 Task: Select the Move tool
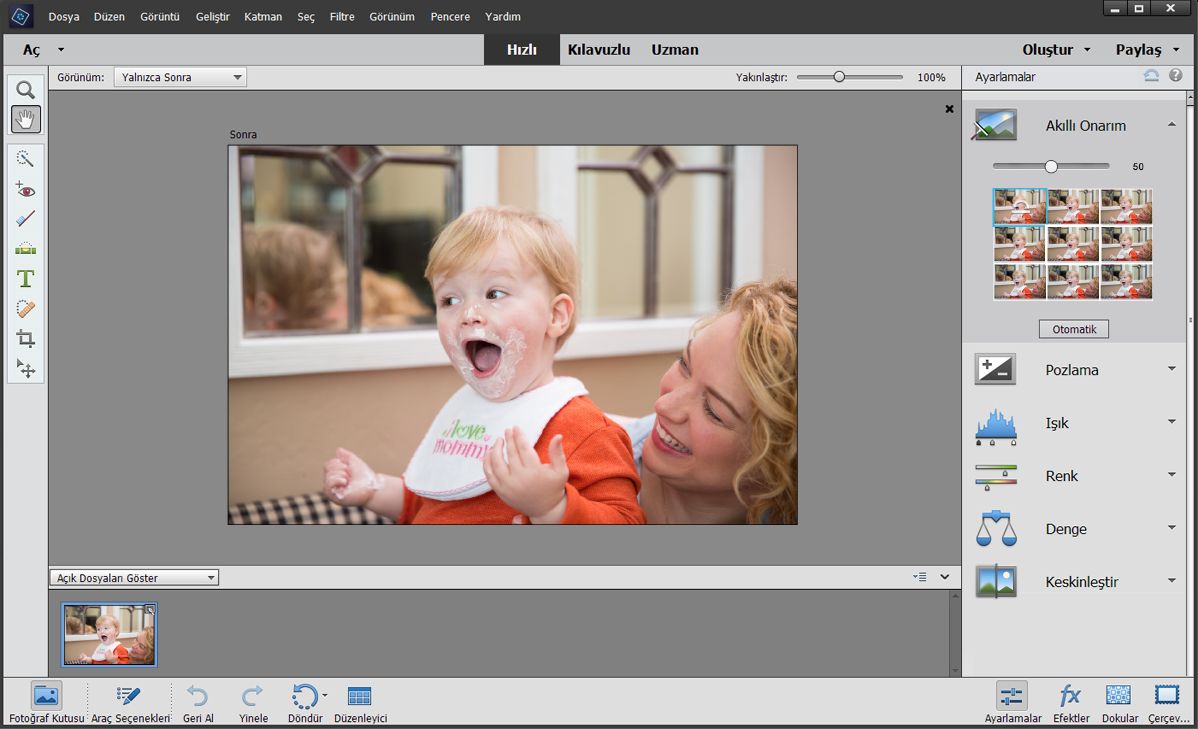pos(26,369)
